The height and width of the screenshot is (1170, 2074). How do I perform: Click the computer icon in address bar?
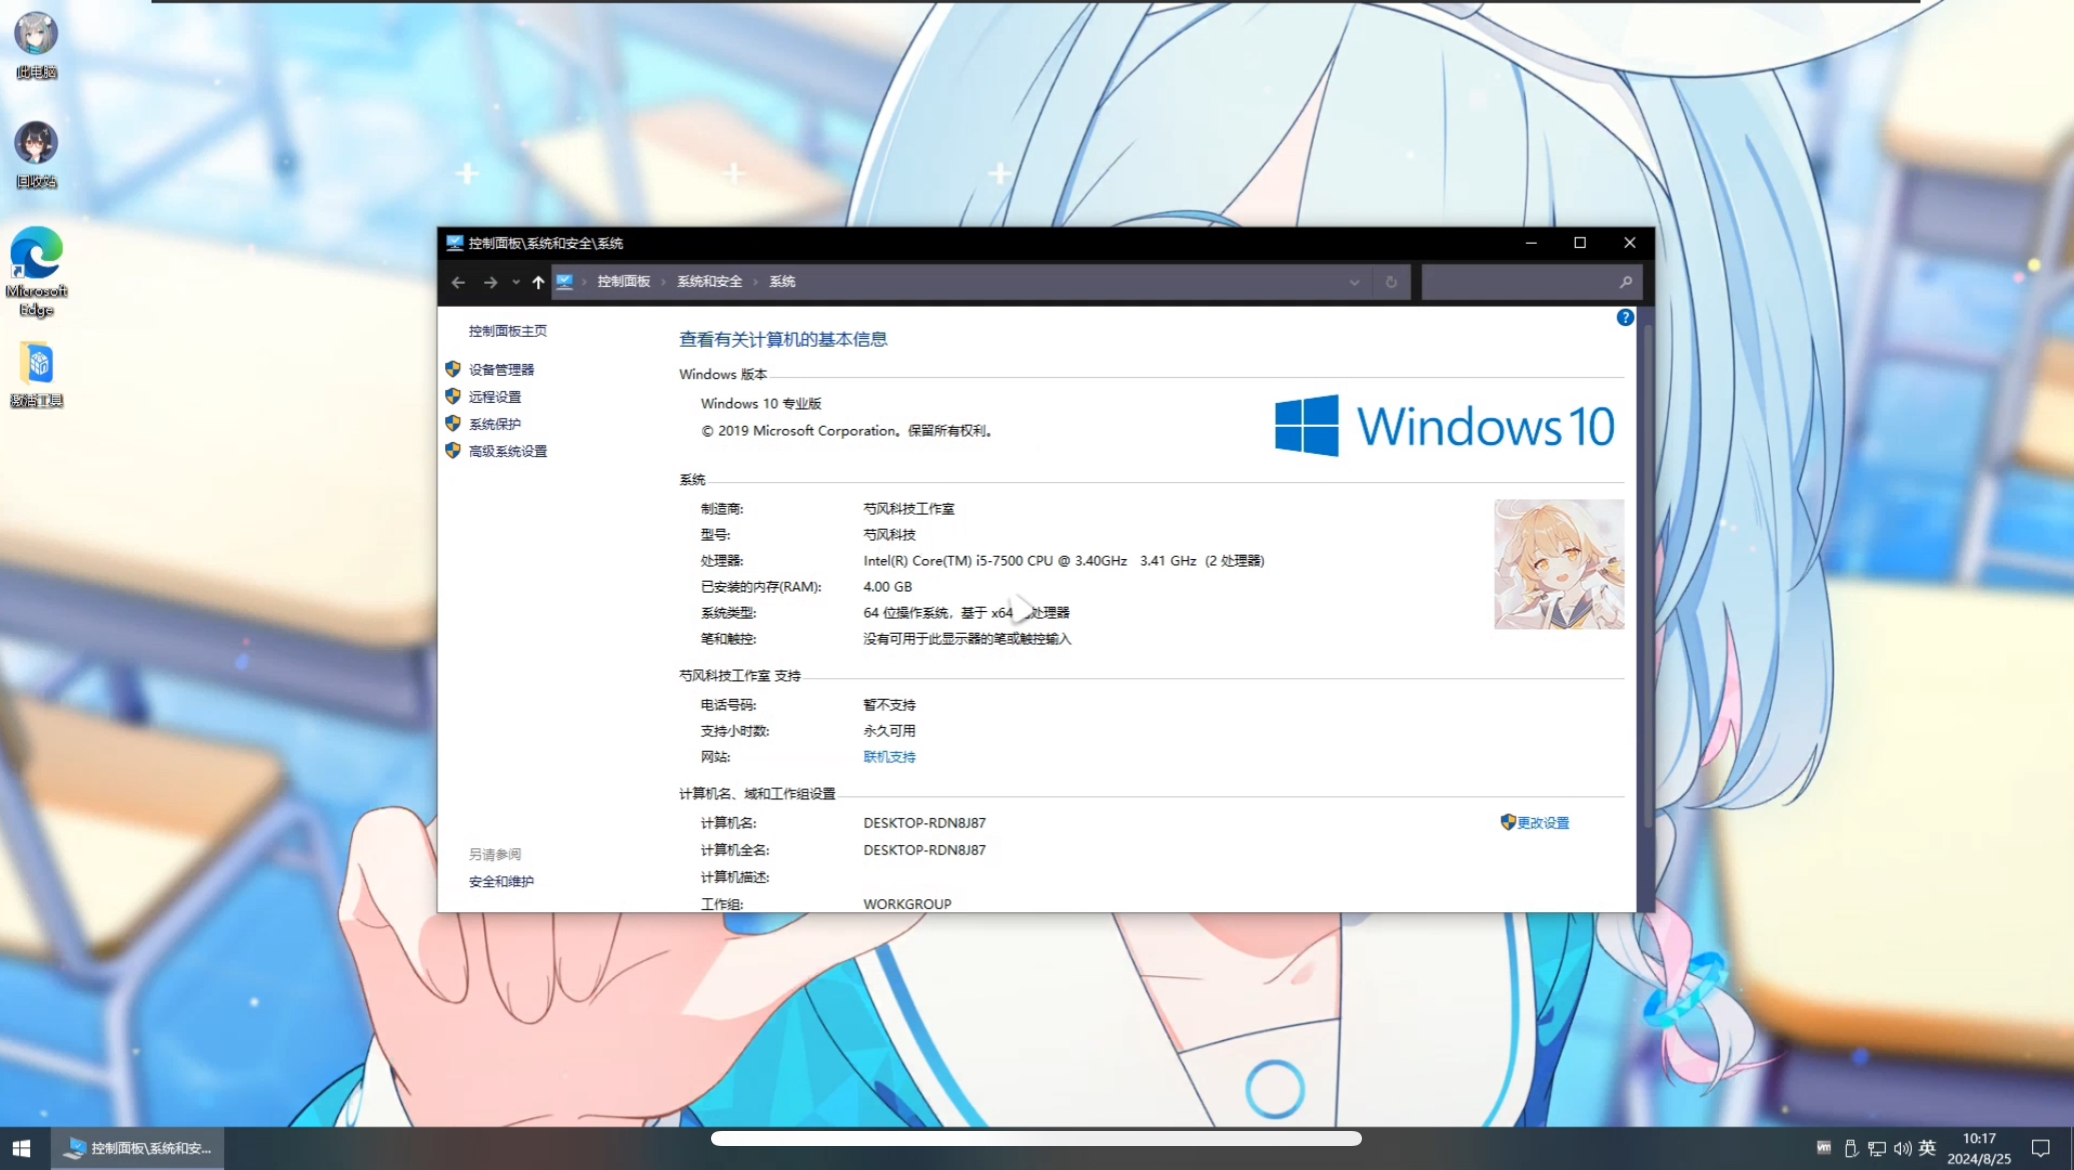click(x=565, y=282)
